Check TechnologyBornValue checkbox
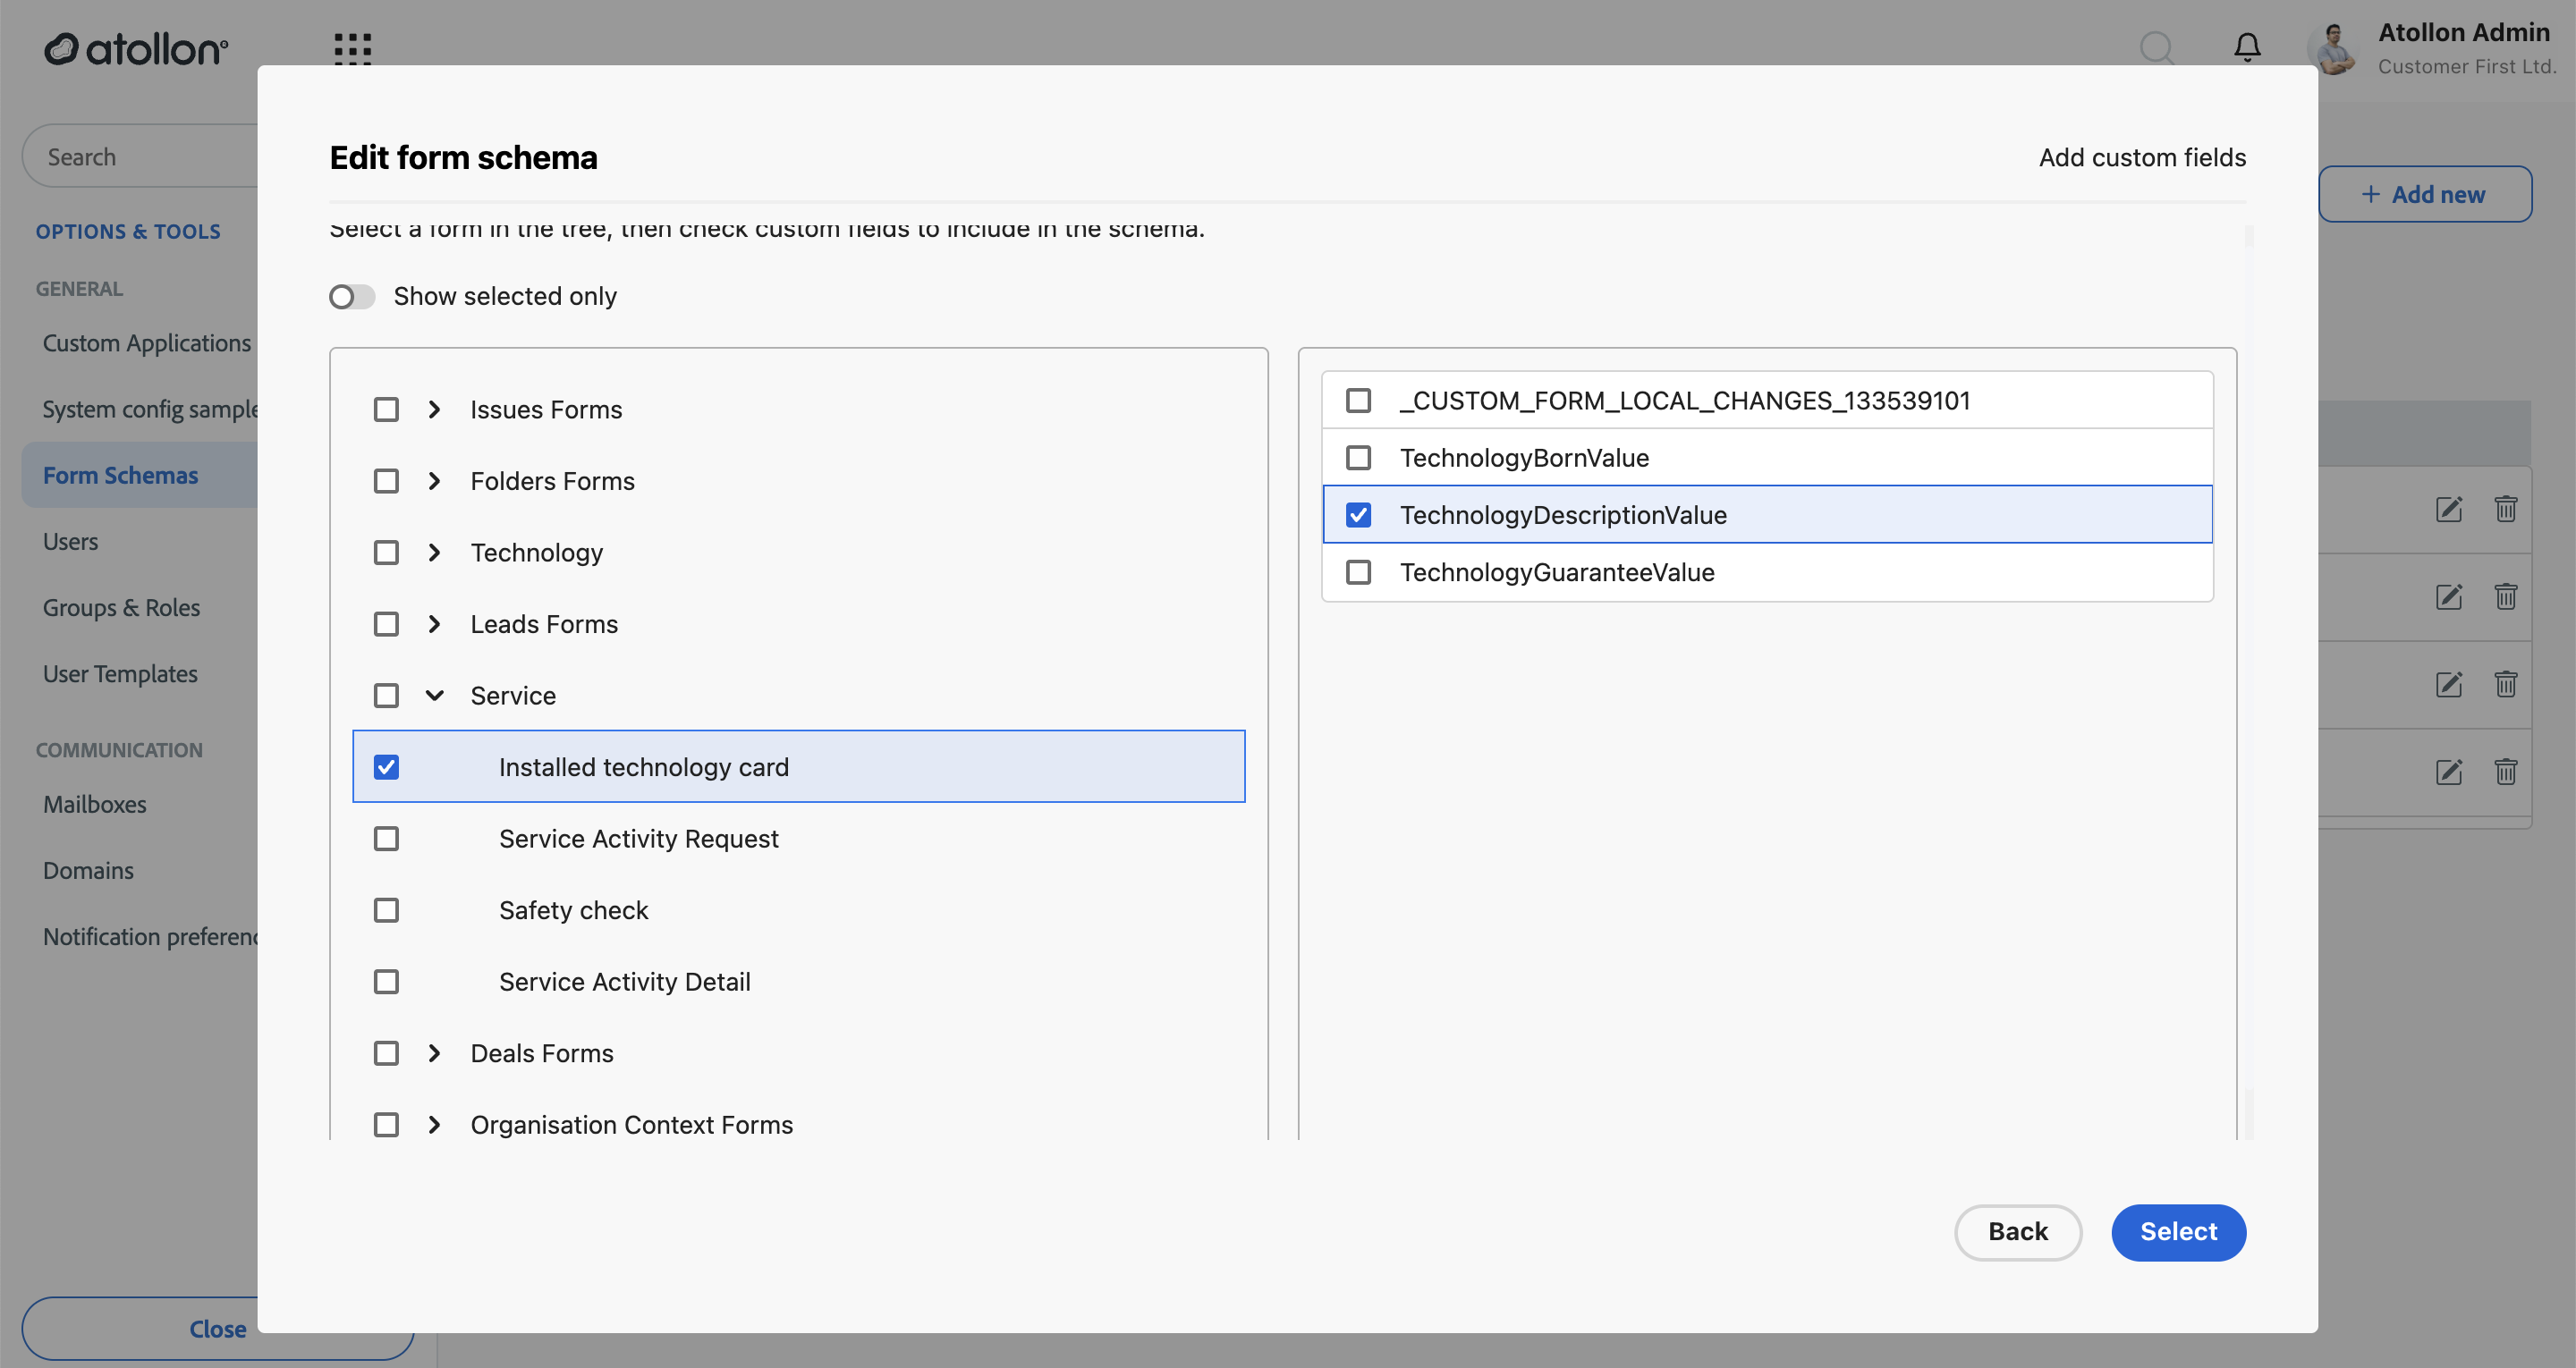Viewport: 2576px width, 1368px height. pos(1358,458)
